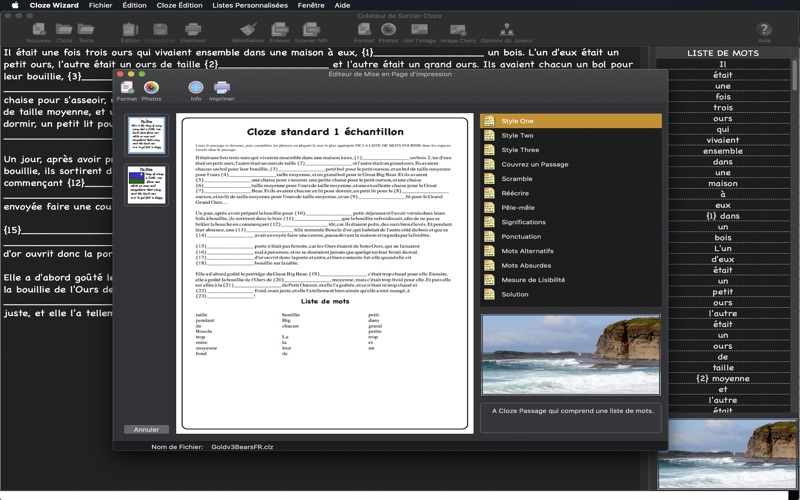Open the Format tool in the print layout editor
This screenshot has width=800, height=500.
127,89
